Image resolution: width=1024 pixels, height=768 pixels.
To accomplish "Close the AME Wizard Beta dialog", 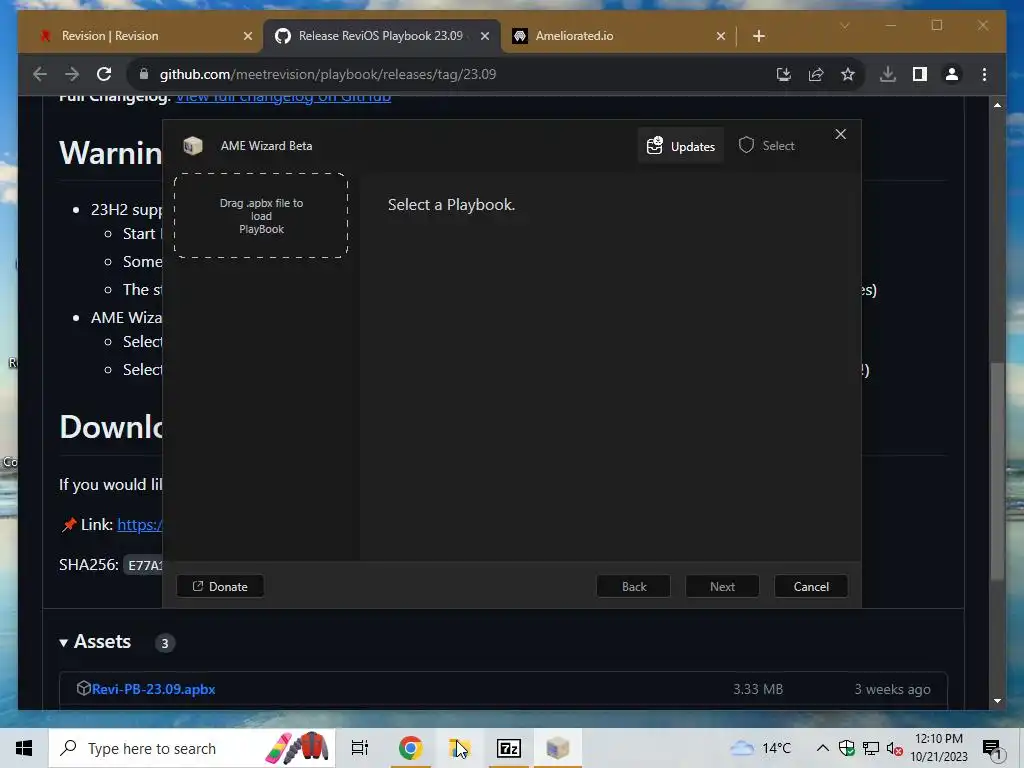I will [840, 134].
